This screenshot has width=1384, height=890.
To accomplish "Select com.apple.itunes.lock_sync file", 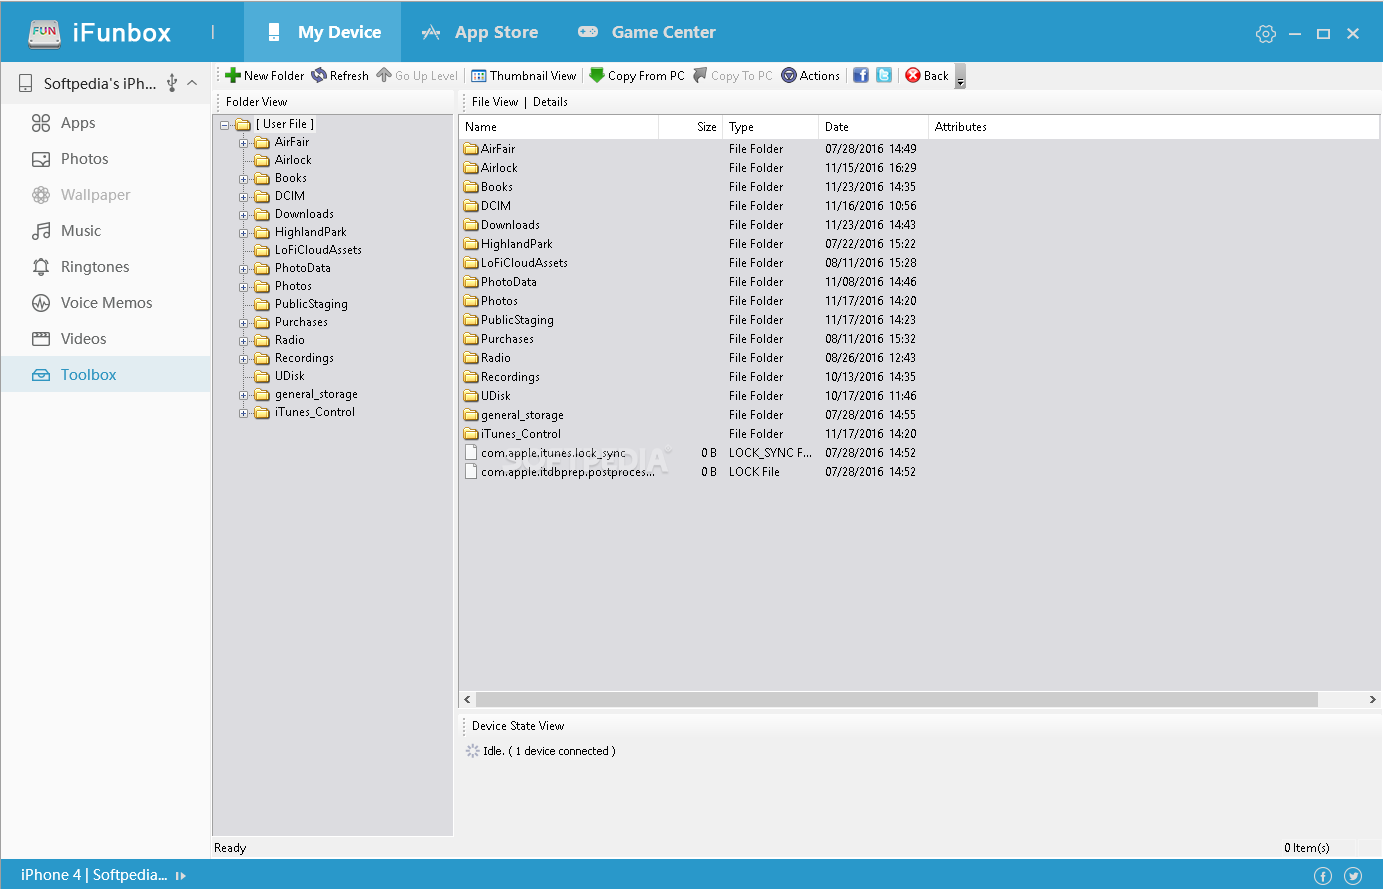I will [x=546, y=453].
